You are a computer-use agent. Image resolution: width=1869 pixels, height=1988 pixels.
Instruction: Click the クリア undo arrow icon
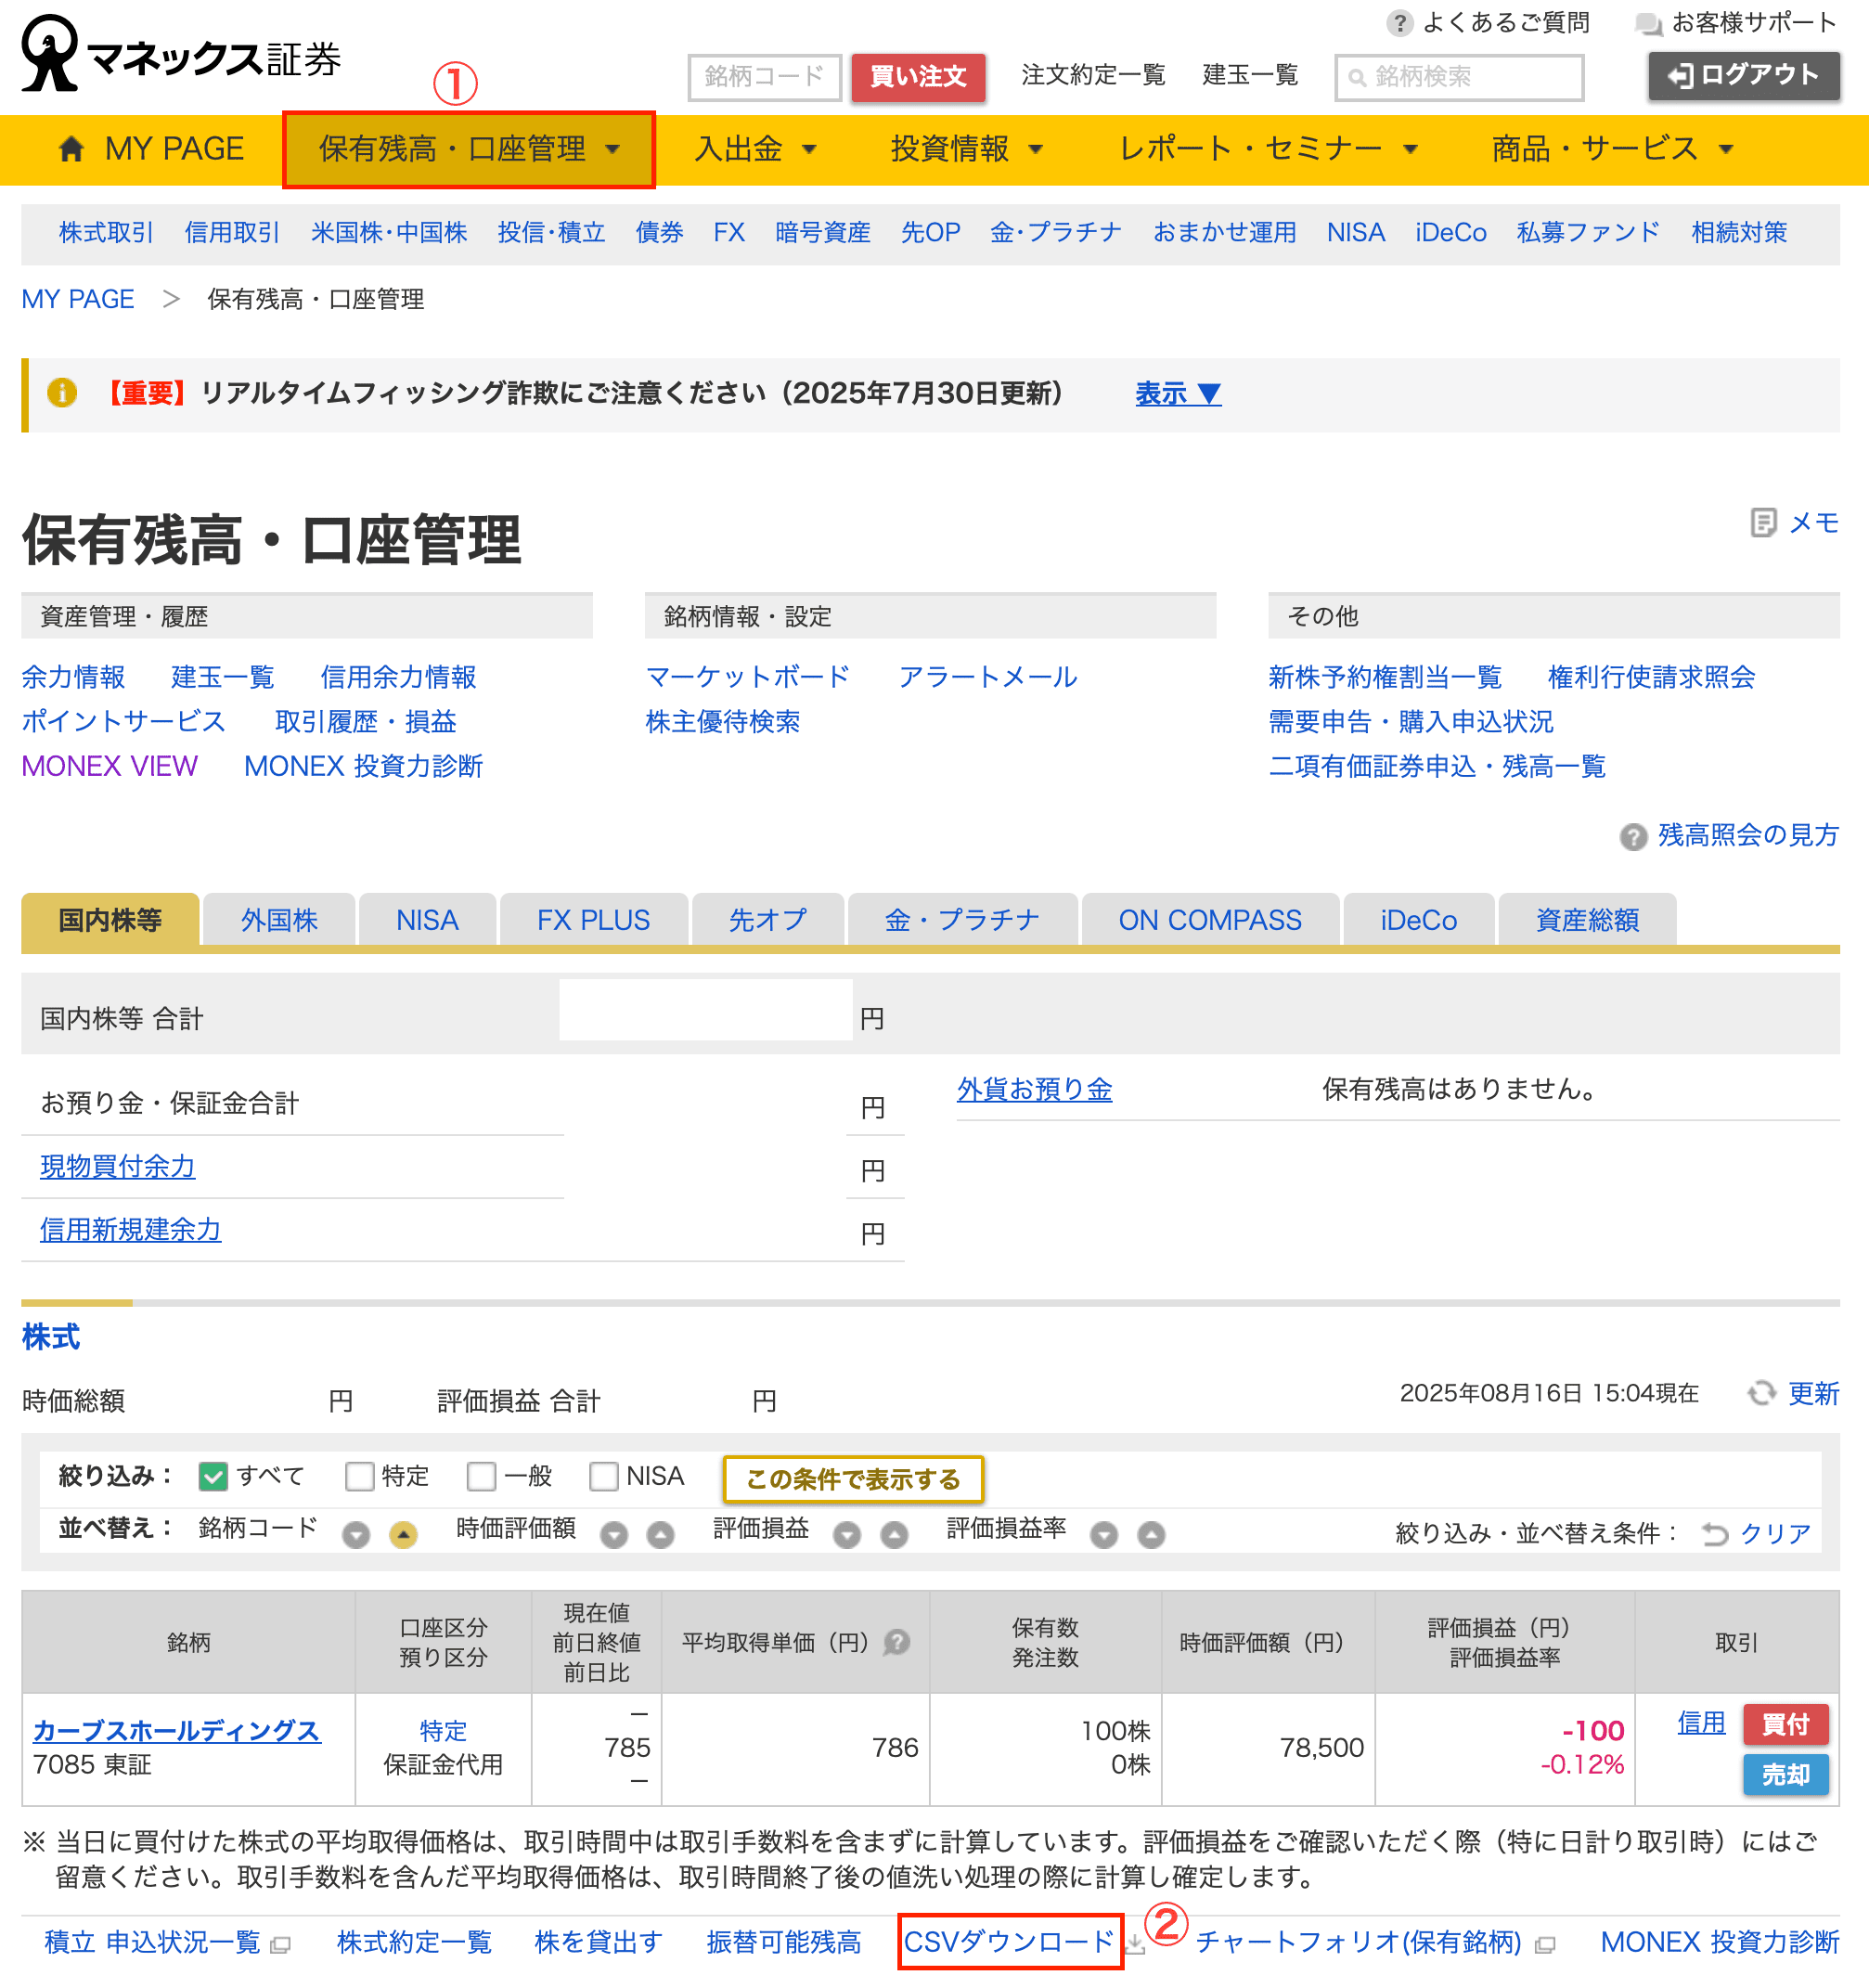(1715, 1534)
